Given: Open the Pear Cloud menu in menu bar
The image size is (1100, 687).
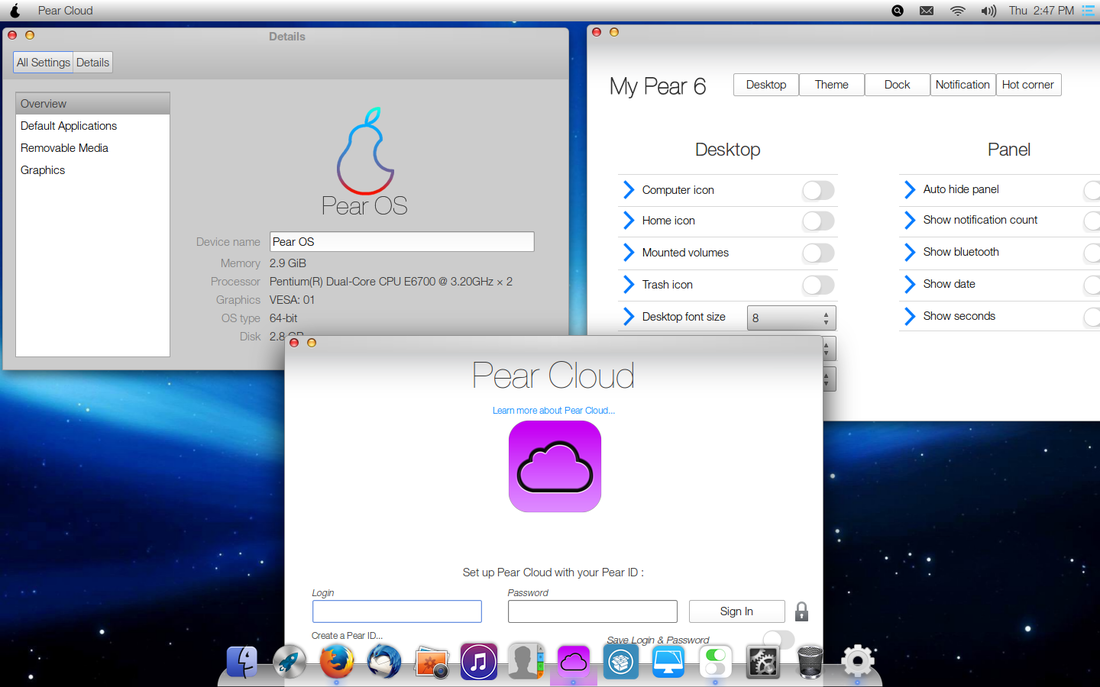Looking at the screenshot, I should pyautogui.click(x=65, y=11).
